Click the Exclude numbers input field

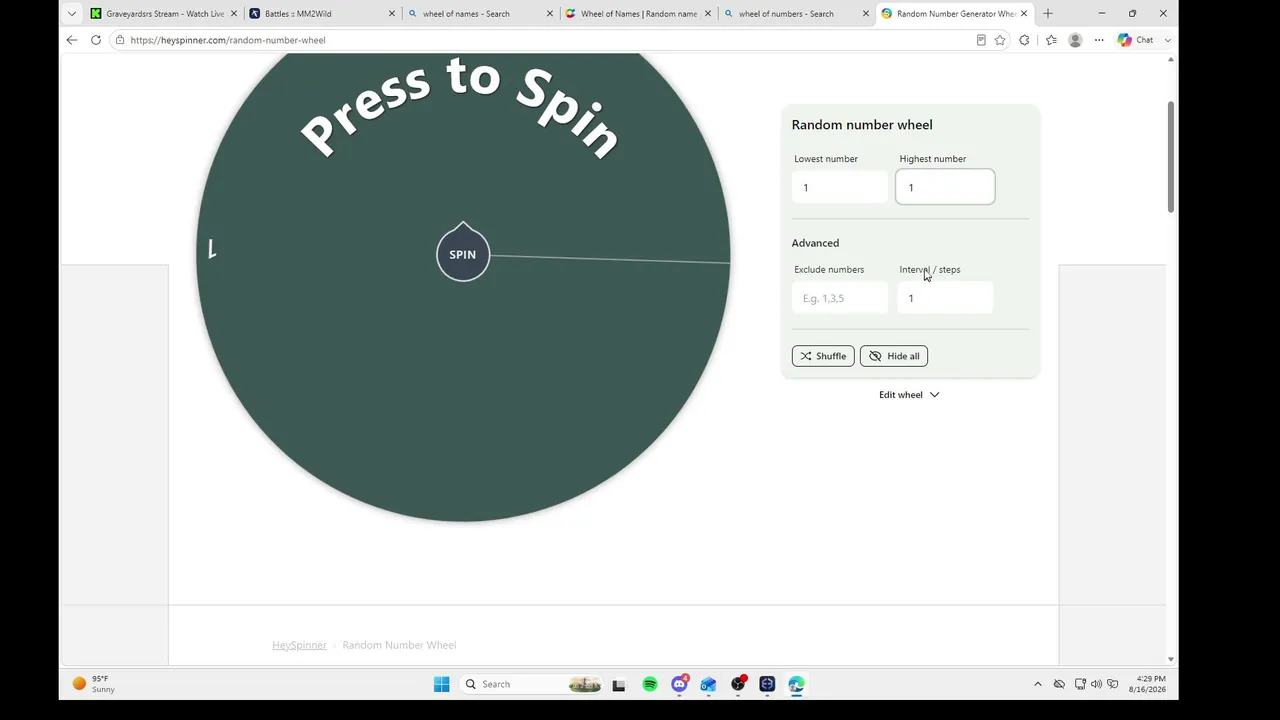point(840,298)
